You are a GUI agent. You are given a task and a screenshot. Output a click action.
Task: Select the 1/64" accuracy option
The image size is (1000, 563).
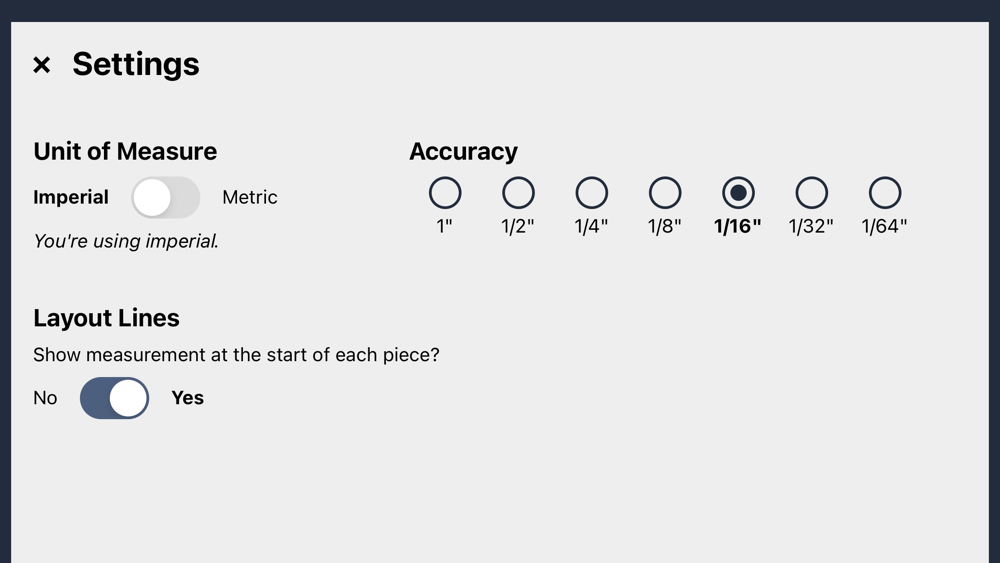885,192
